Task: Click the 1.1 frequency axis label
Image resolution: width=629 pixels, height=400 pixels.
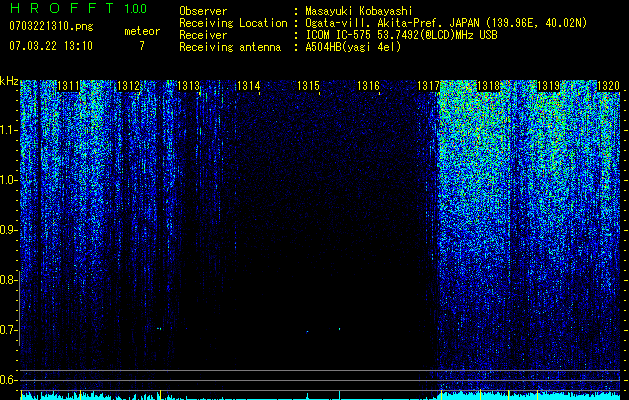Action: click(7, 130)
